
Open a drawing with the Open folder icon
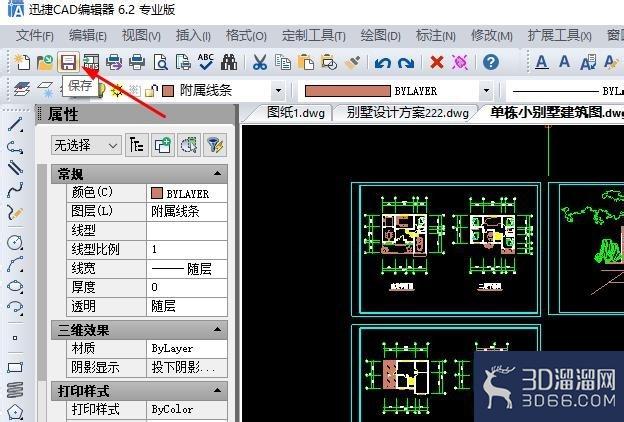[x=45, y=62]
